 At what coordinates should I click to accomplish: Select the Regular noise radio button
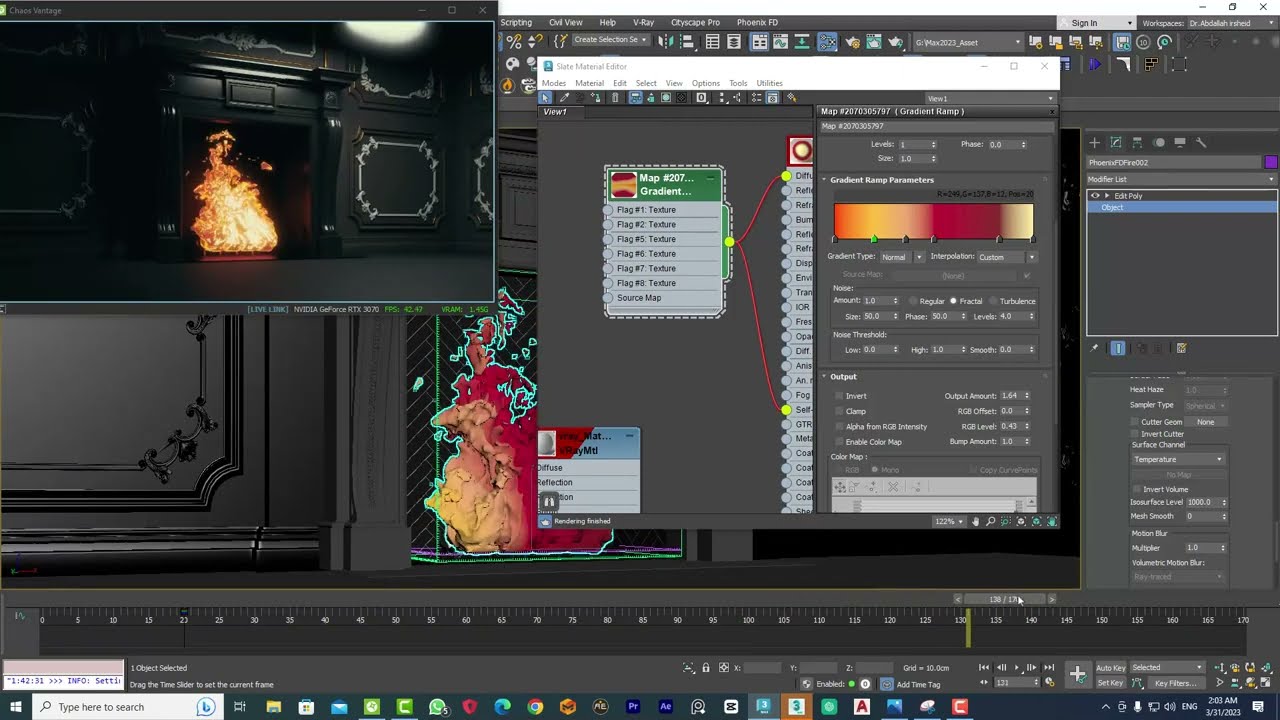(913, 301)
